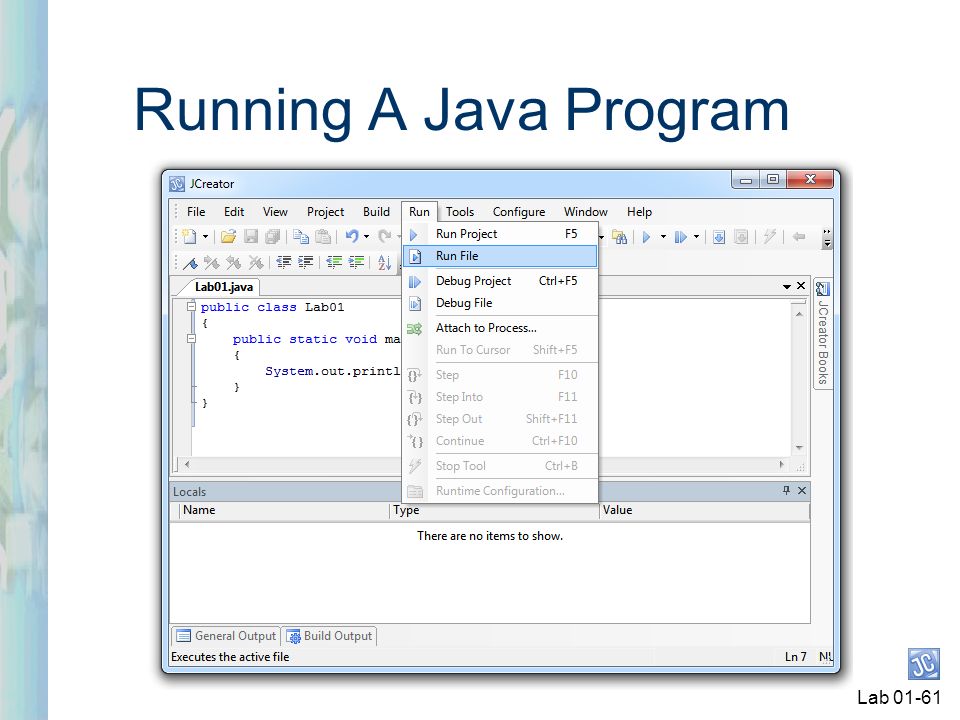Image resolution: width=960 pixels, height=720 pixels.
Task: Switch to the Build Output tab
Action: [329, 636]
